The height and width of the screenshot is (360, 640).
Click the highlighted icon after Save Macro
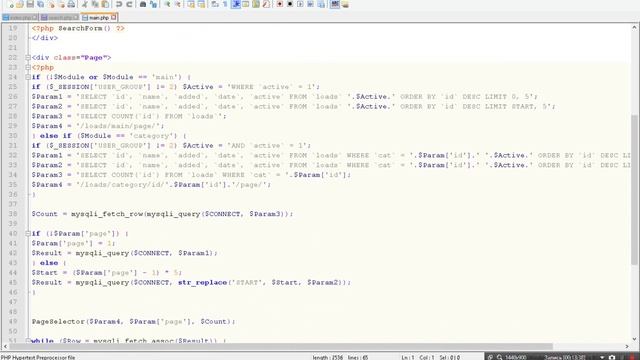335,4
